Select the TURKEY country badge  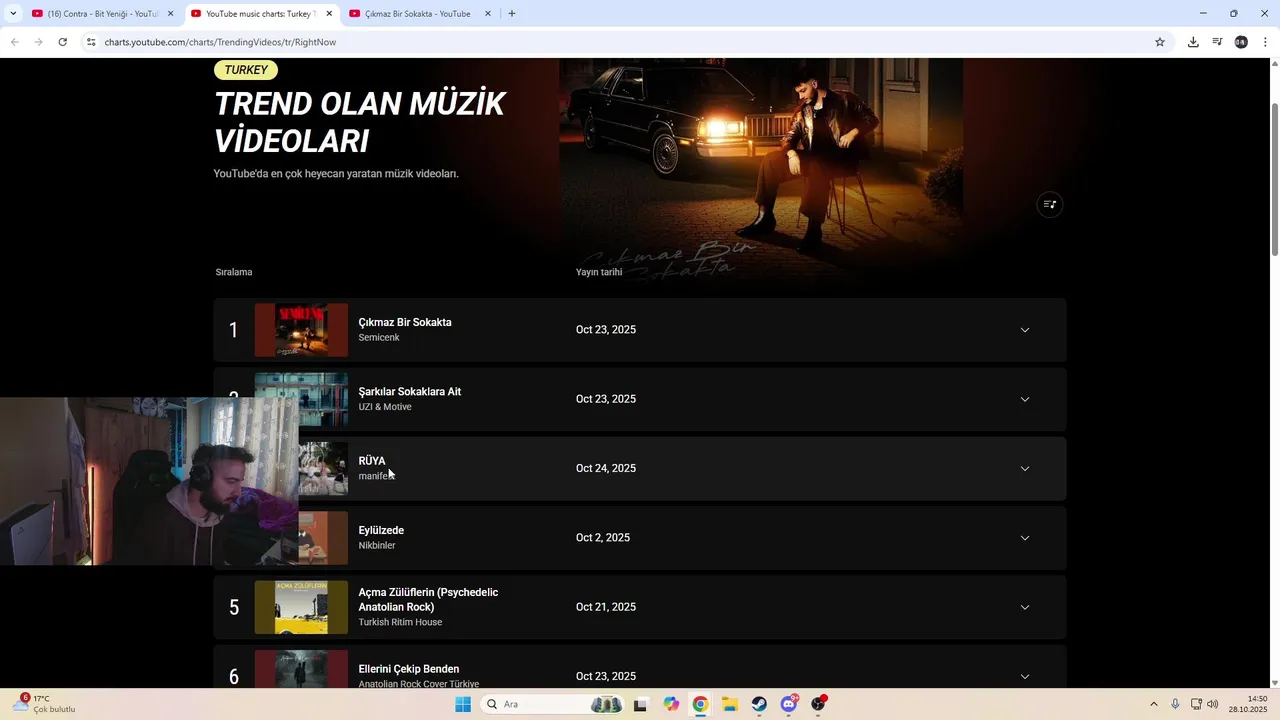(x=246, y=70)
